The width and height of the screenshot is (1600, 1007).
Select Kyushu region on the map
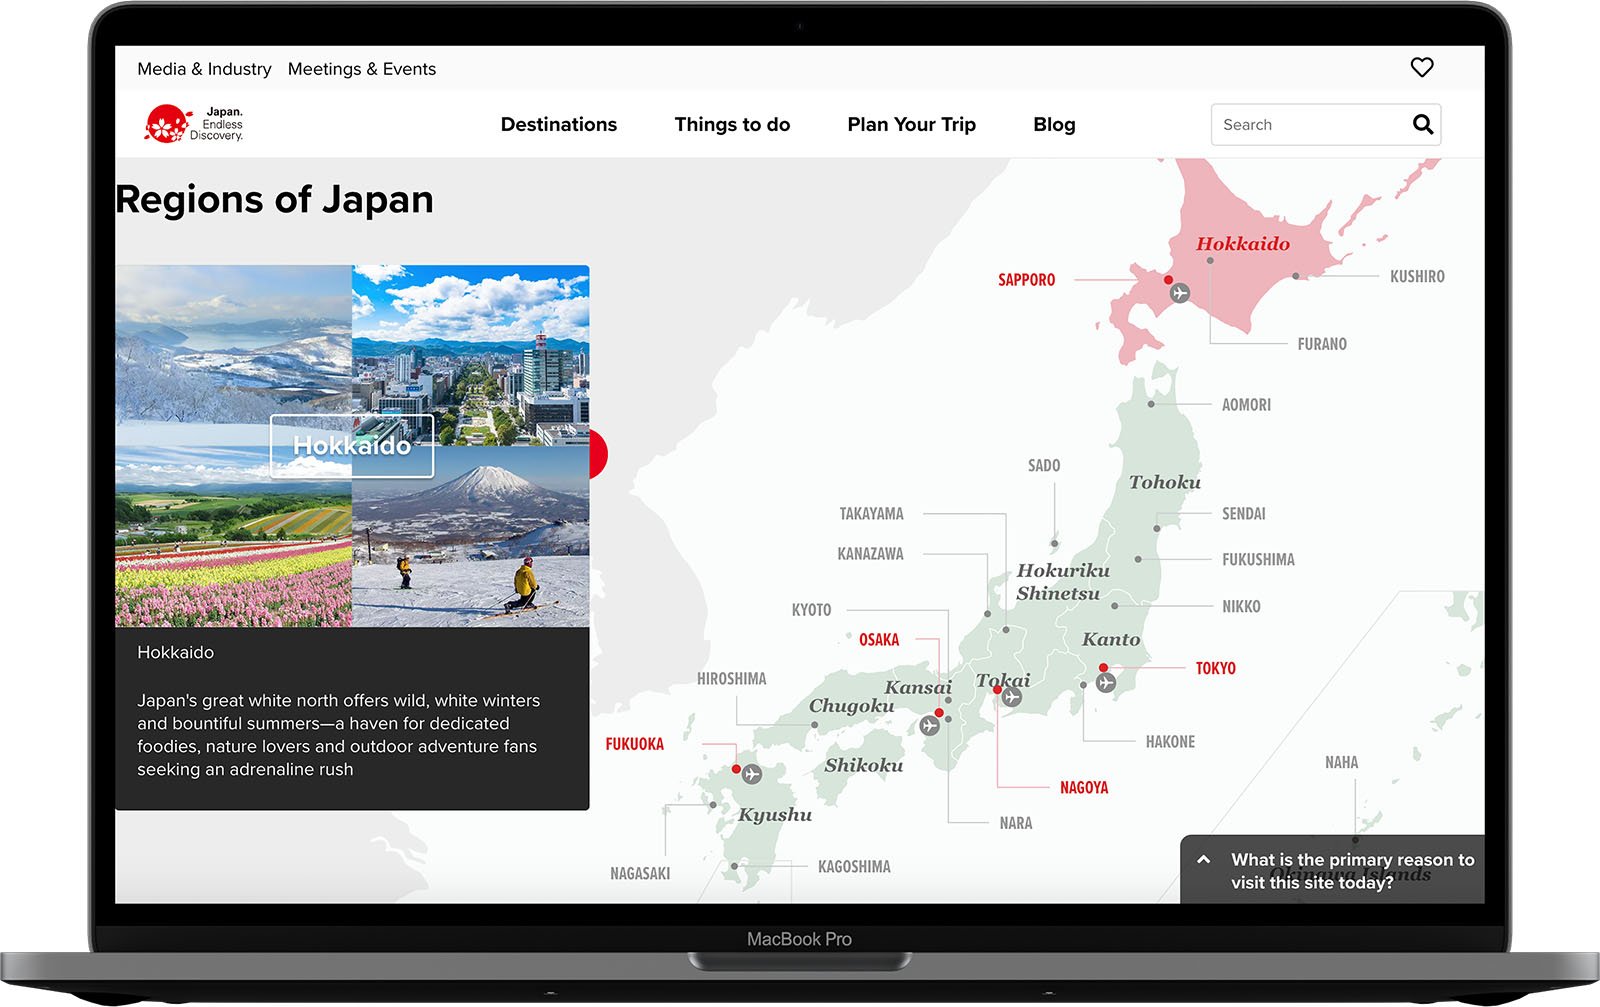click(775, 815)
